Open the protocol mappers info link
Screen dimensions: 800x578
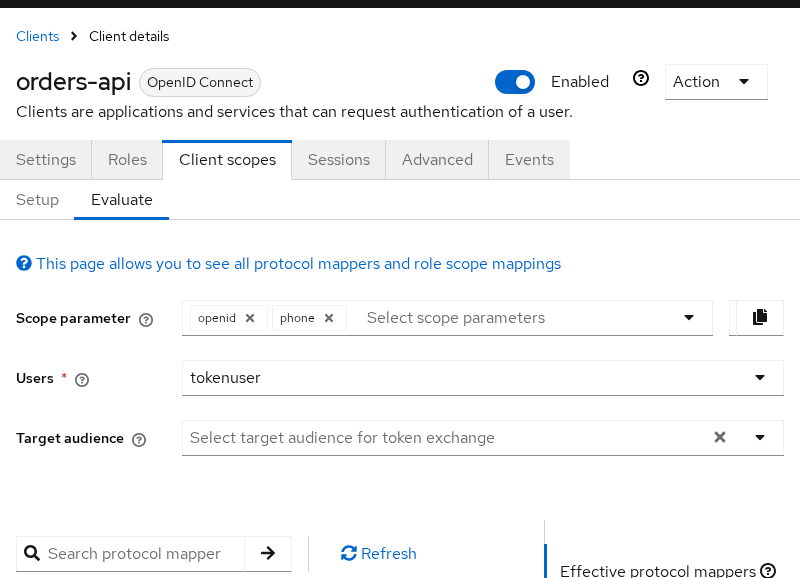[x=298, y=264]
